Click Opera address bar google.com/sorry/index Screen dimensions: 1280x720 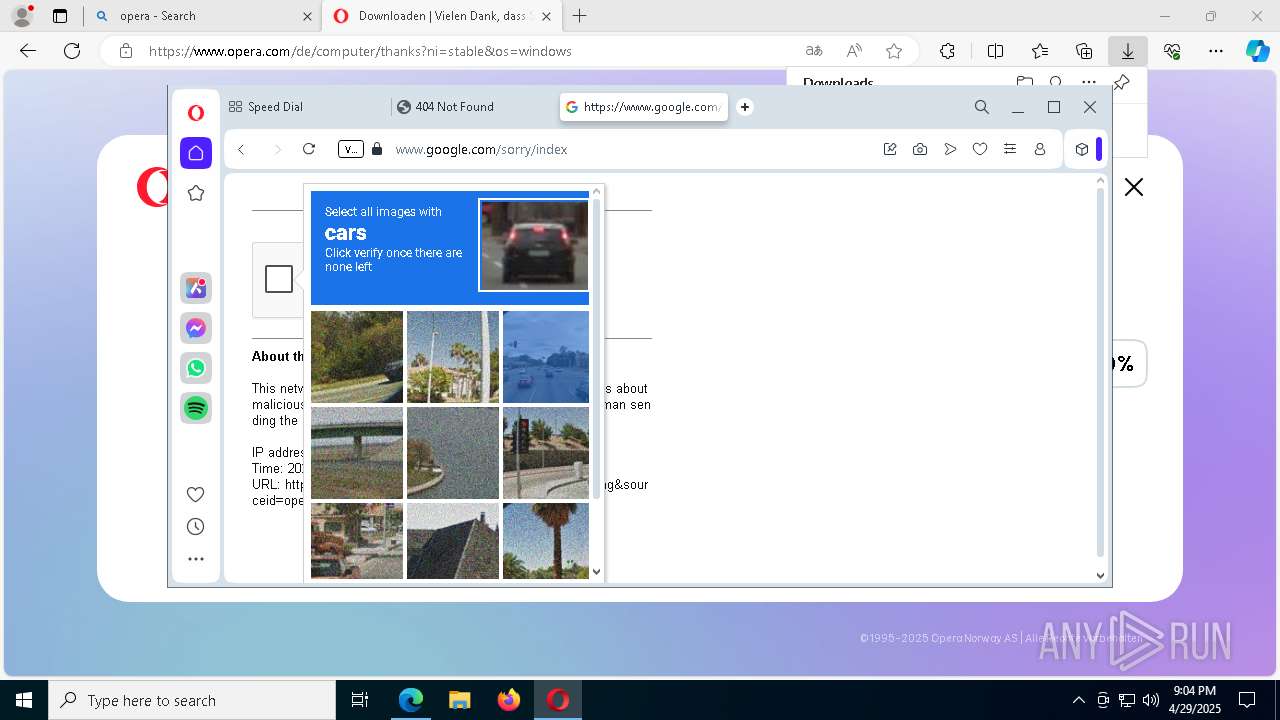(x=481, y=149)
